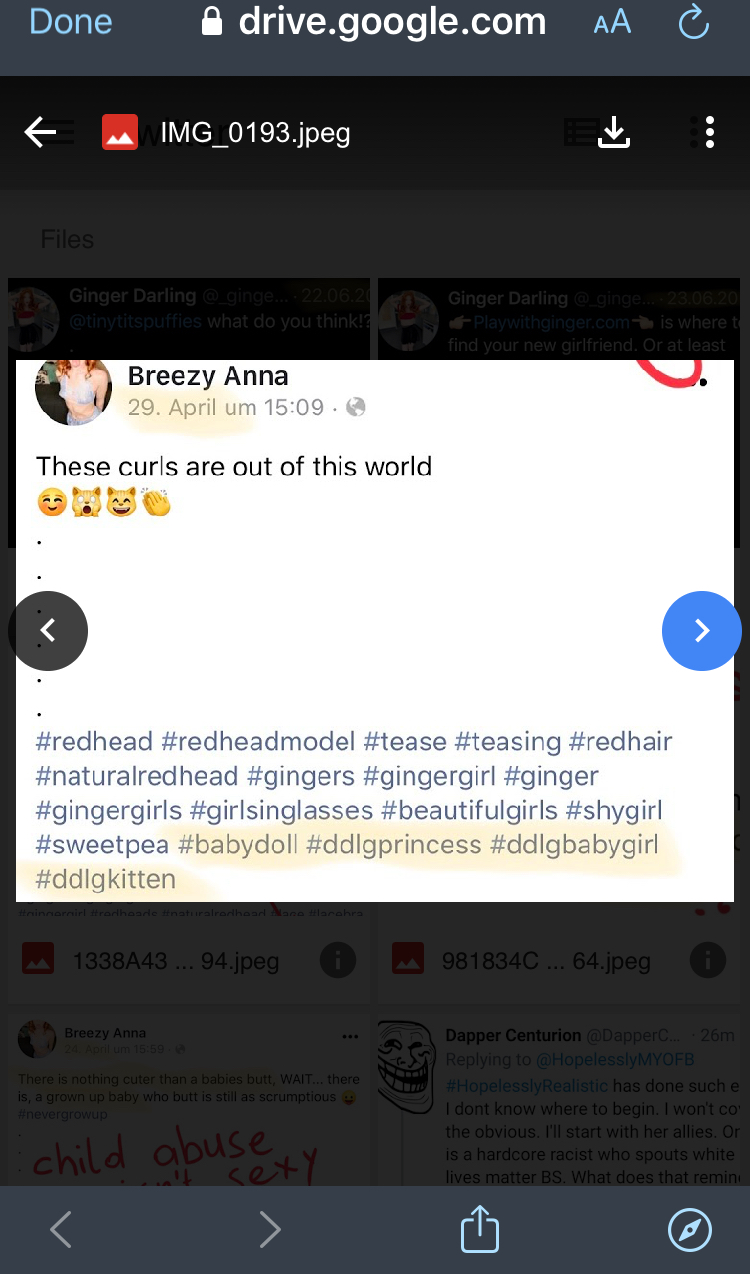This screenshot has height=1274, width=750.
Task: Go back with the browser toolbar's left arrow
Action: (x=61, y=1230)
